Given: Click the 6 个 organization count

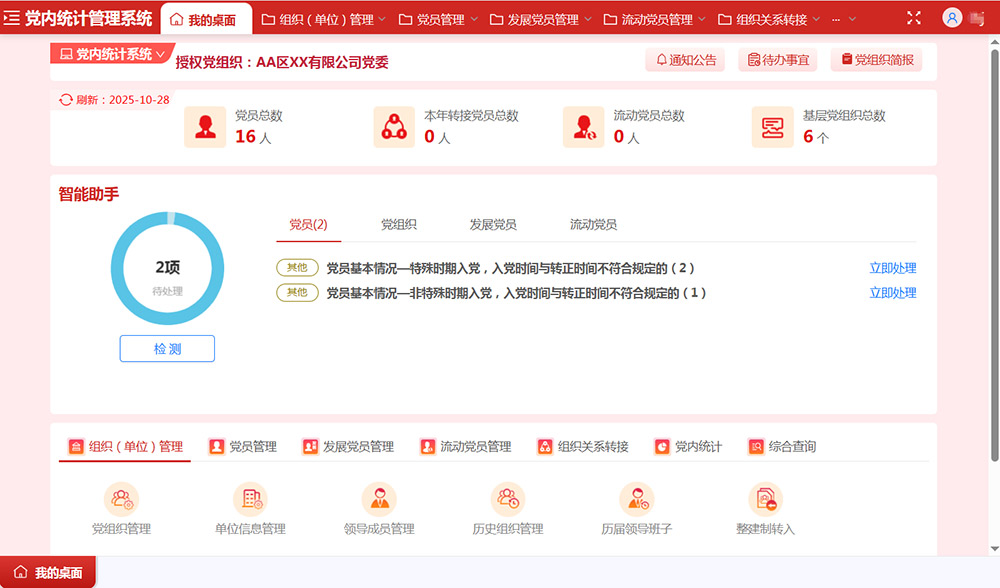Looking at the screenshot, I should (x=816, y=136).
